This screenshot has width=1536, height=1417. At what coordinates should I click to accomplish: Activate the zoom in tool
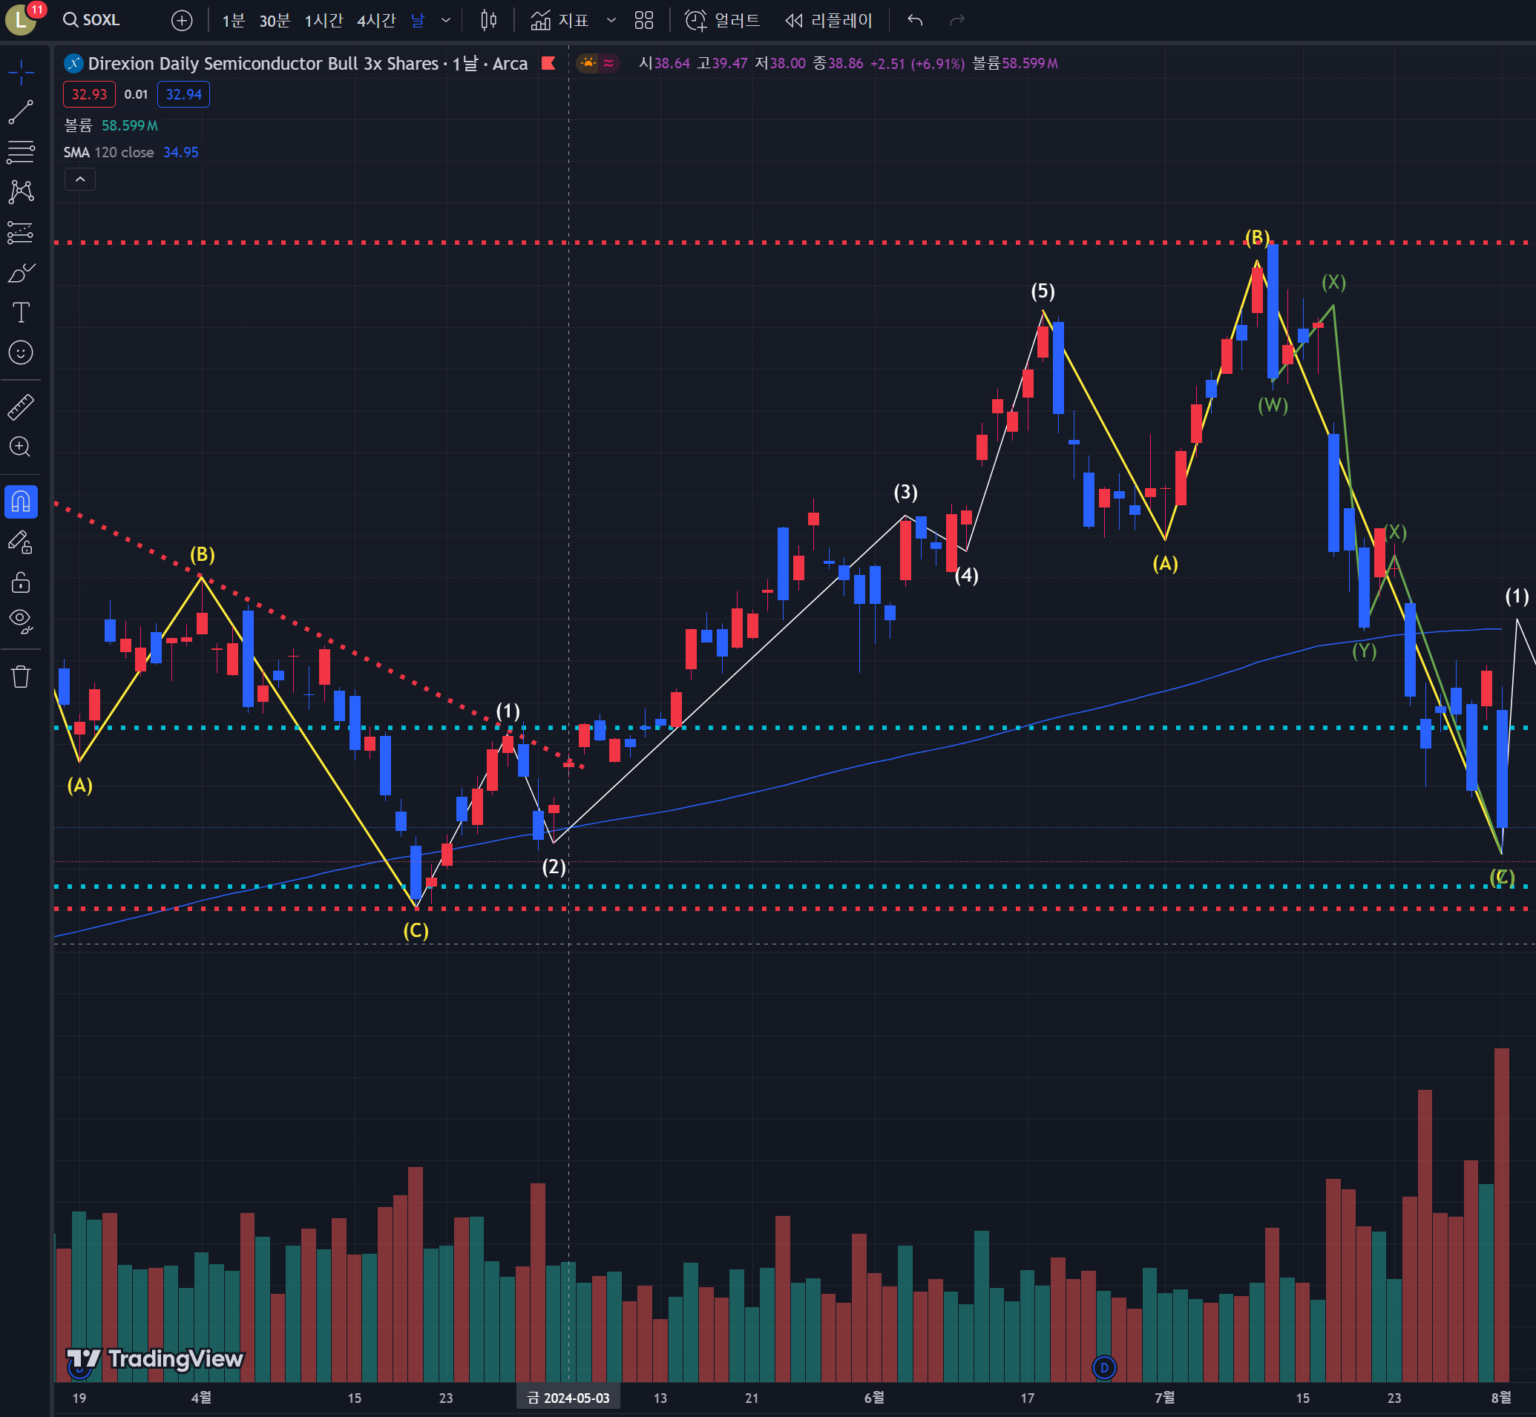tap(21, 447)
